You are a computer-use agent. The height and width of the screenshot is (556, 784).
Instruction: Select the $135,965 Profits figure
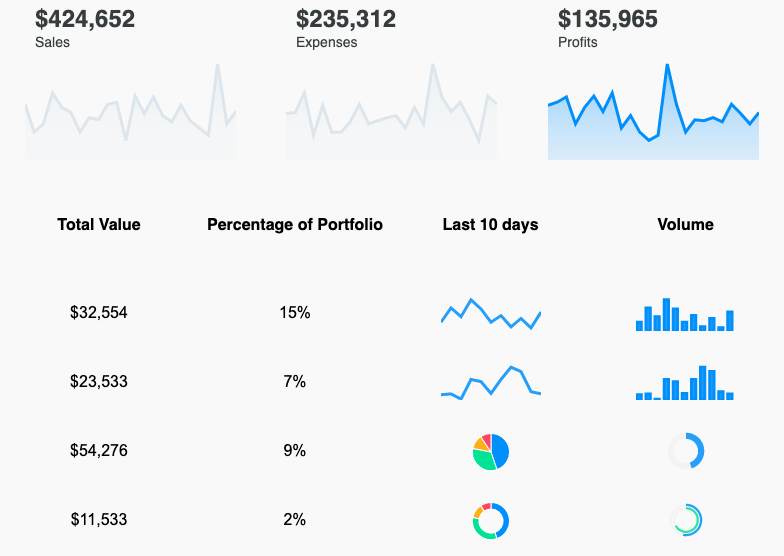[x=608, y=19]
